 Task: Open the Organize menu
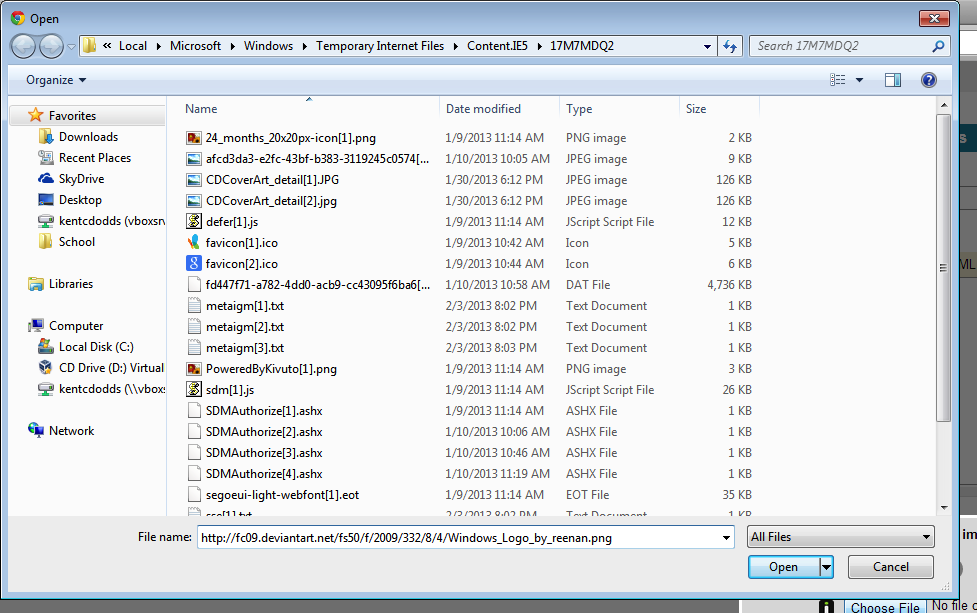point(56,80)
